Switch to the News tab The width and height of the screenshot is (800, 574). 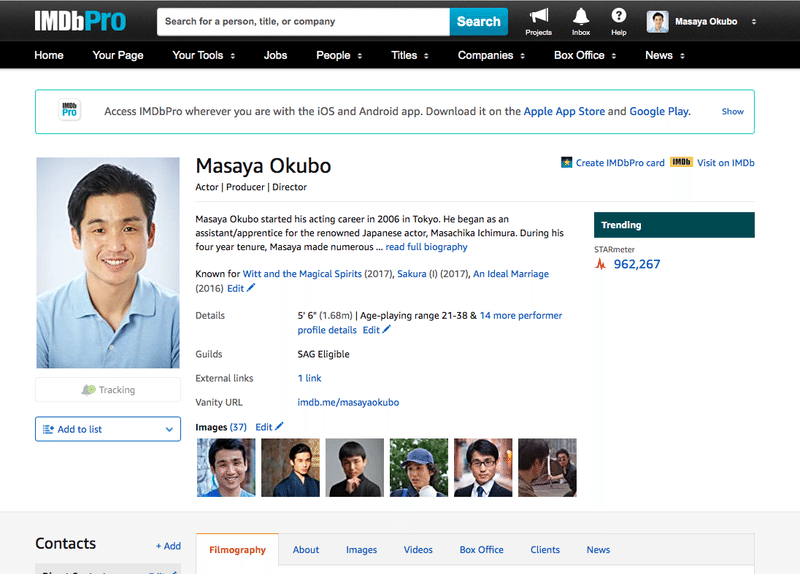pyautogui.click(x=598, y=550)
